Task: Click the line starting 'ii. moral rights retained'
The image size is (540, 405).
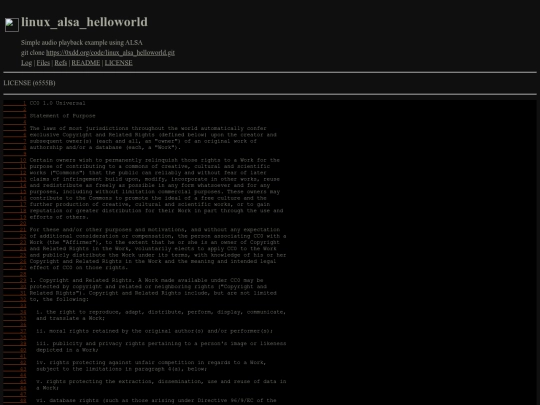Action: click(155, 331)
